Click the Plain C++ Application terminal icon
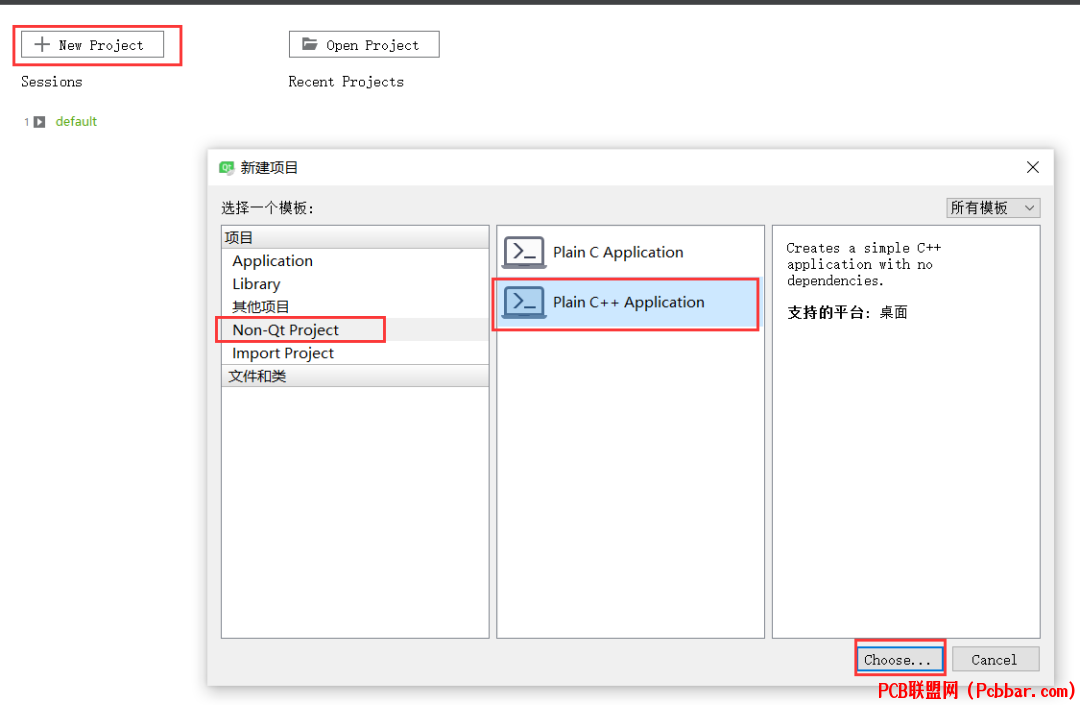Screen dimensions: 1080x705 (x=524, y=302)
